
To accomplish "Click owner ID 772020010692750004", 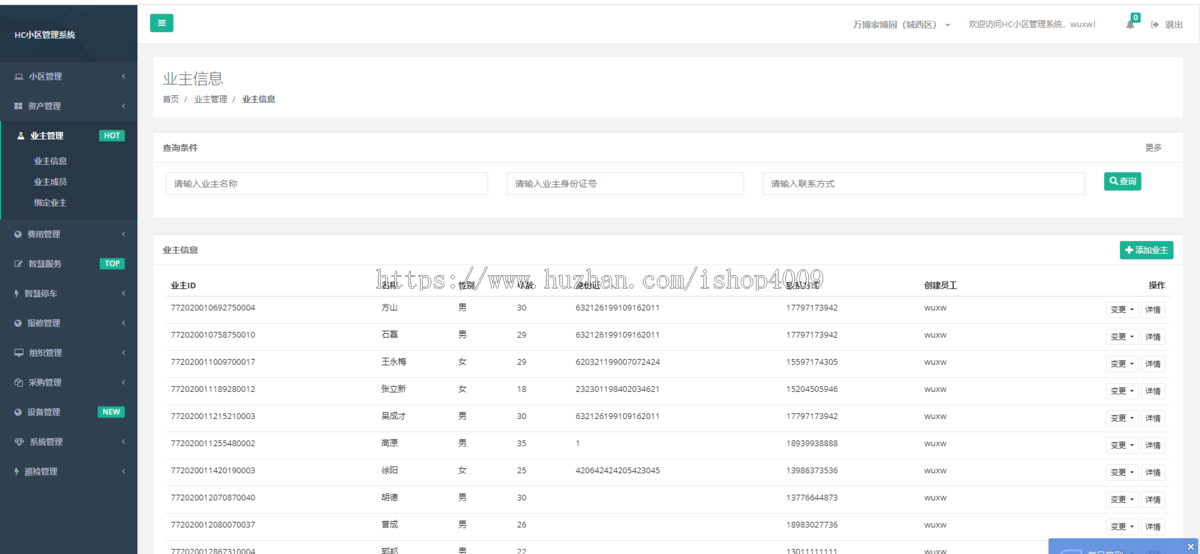I will pos(213,308).
